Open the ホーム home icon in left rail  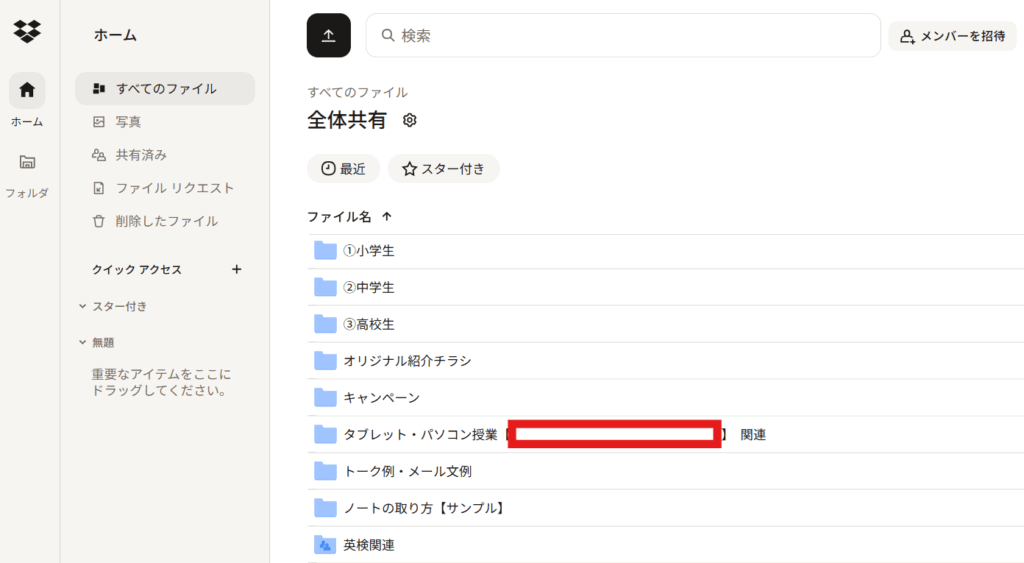[27, 90]
